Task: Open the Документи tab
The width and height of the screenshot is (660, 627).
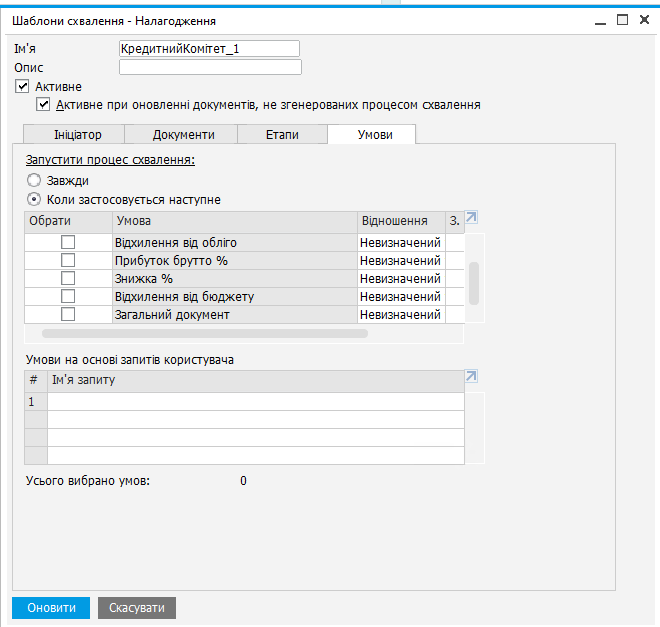Action: 183,135
